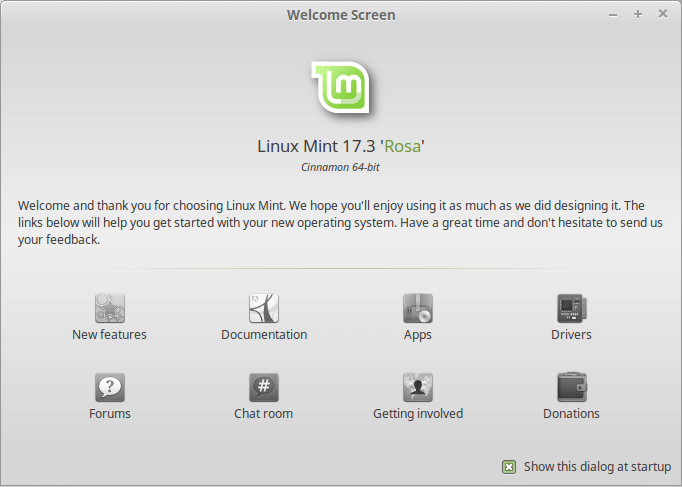Click the New features label
Viewport: 682px width, 487px height.
110,334
